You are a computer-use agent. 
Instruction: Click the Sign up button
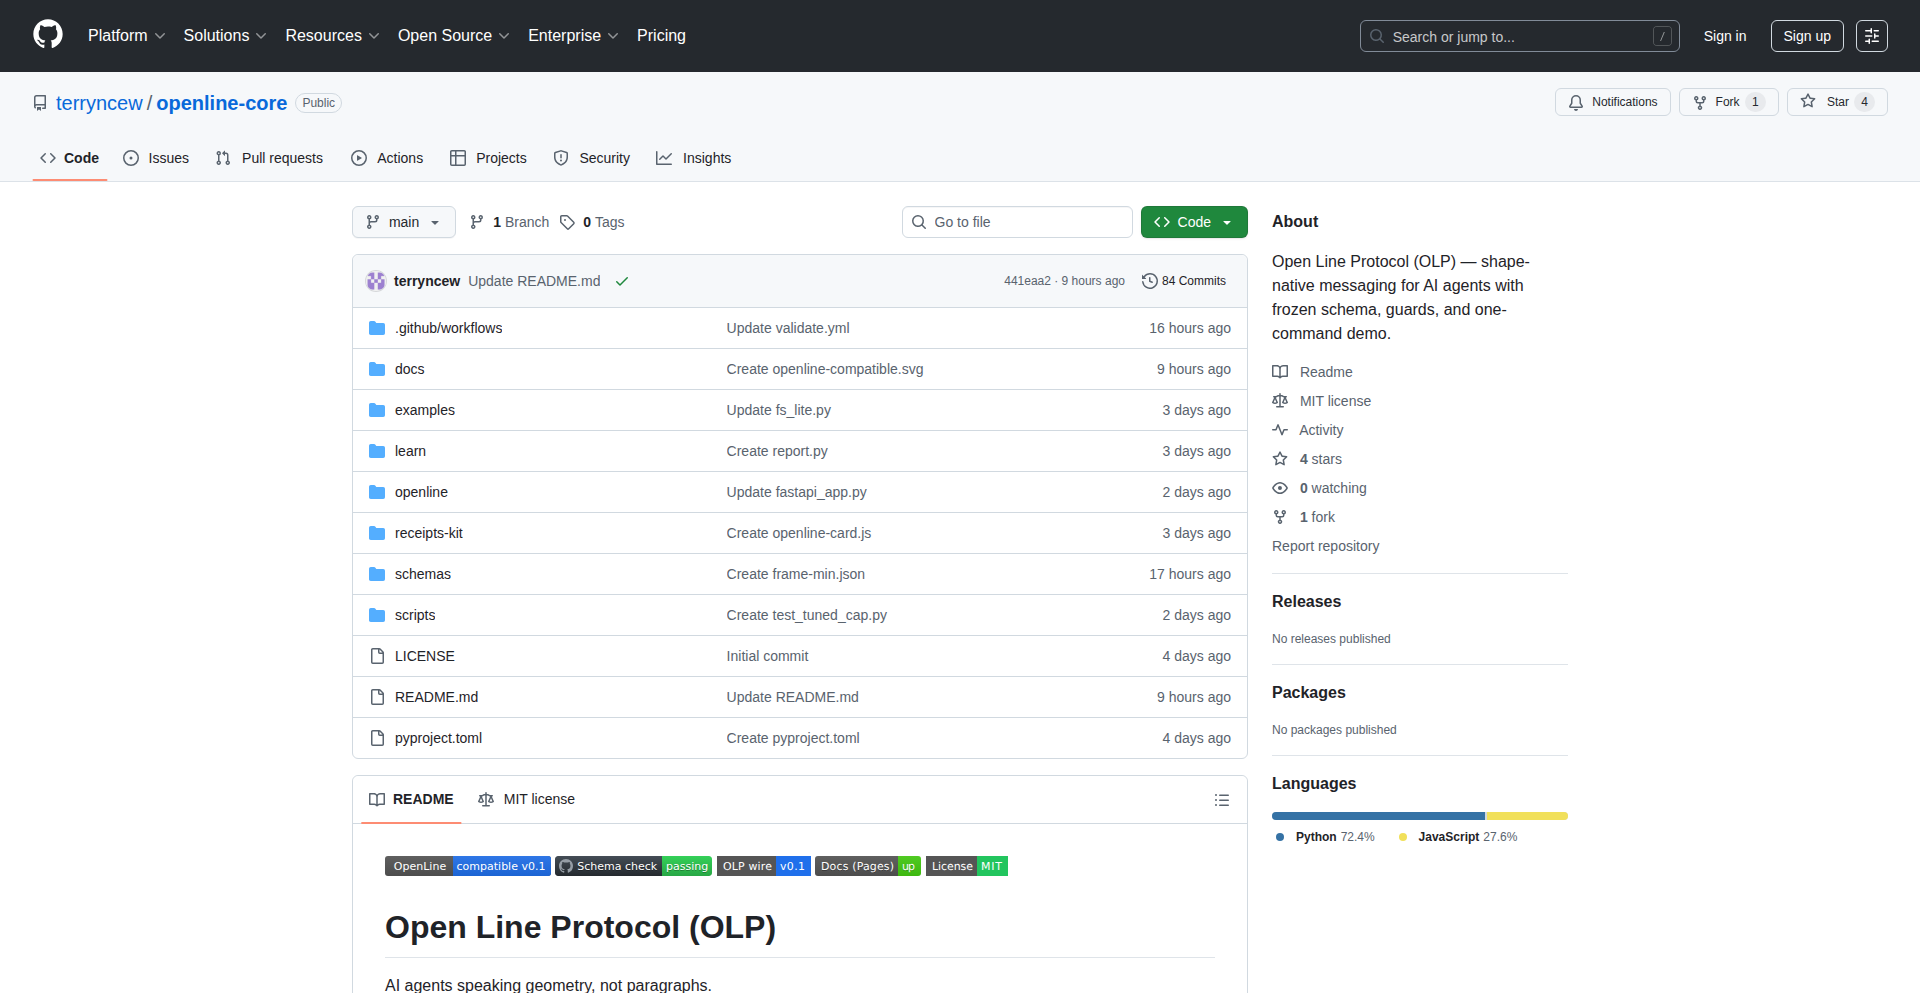[x=1807, y=36]
